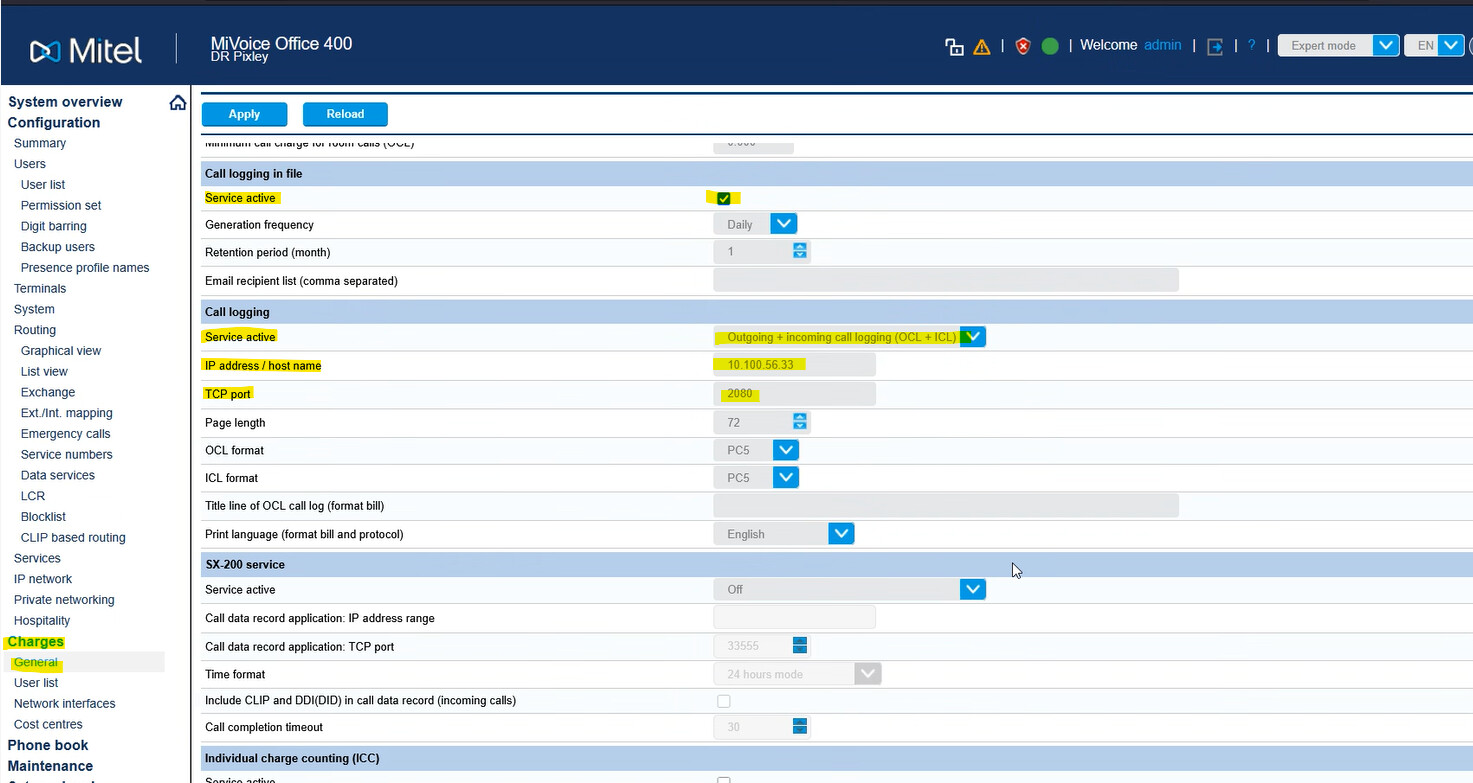The width and height of the screenshot is (1473, 783).
Task: Click the Reload button
Action: [345, 114]
